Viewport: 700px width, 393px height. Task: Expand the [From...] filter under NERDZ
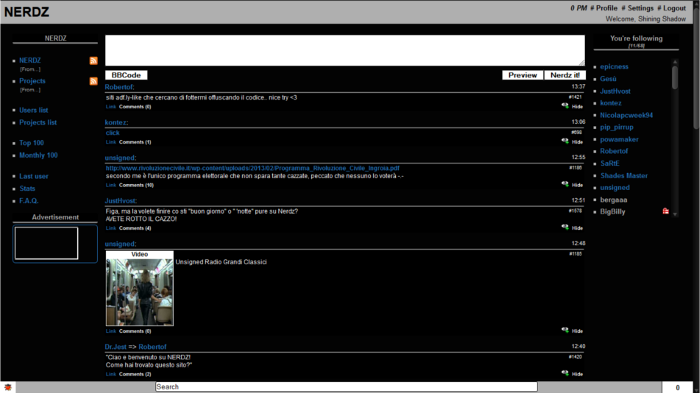[30, 69]
